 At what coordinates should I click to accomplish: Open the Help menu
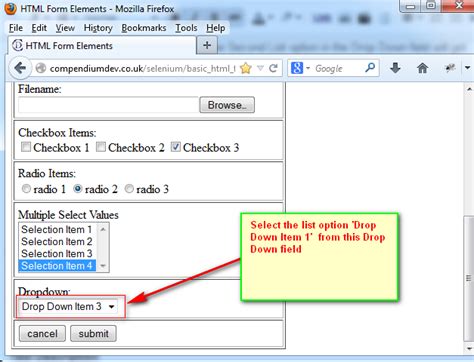[215, 28]
